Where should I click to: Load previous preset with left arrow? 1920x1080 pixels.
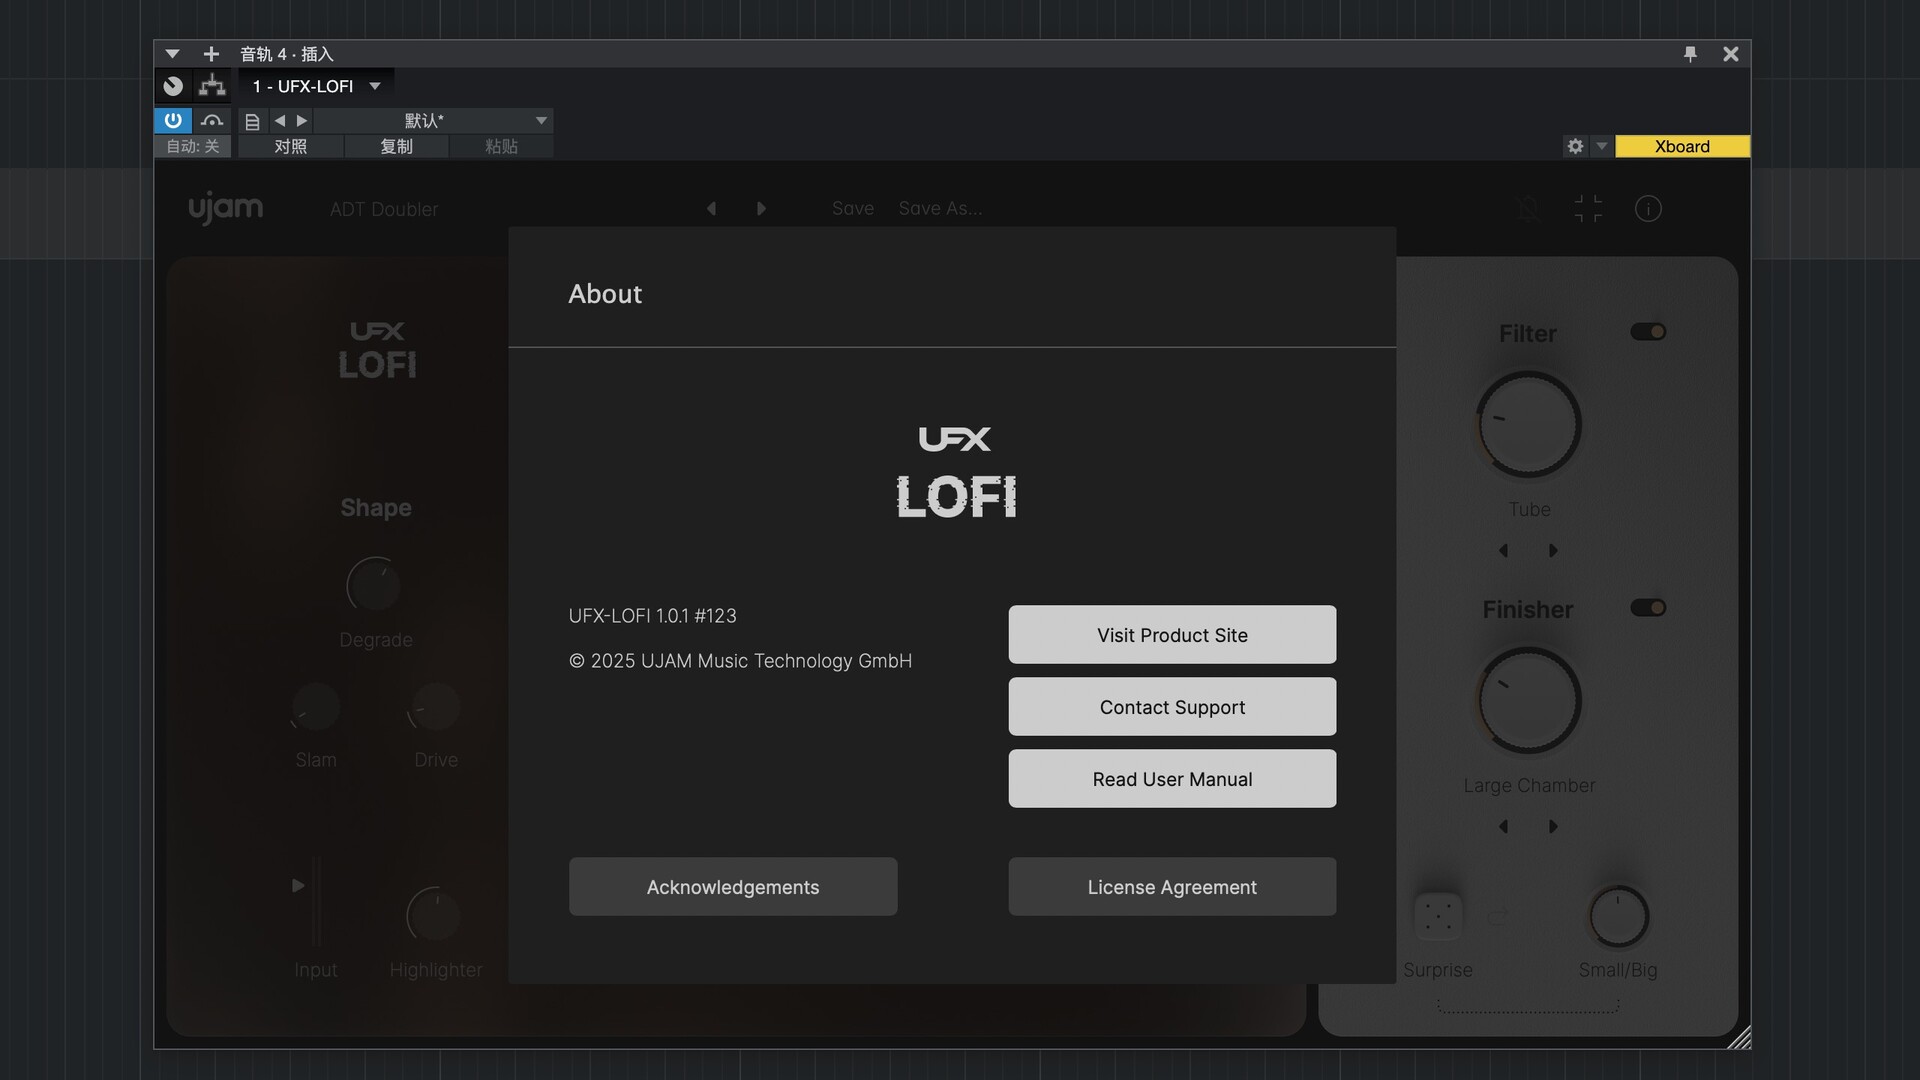(711, 208)
